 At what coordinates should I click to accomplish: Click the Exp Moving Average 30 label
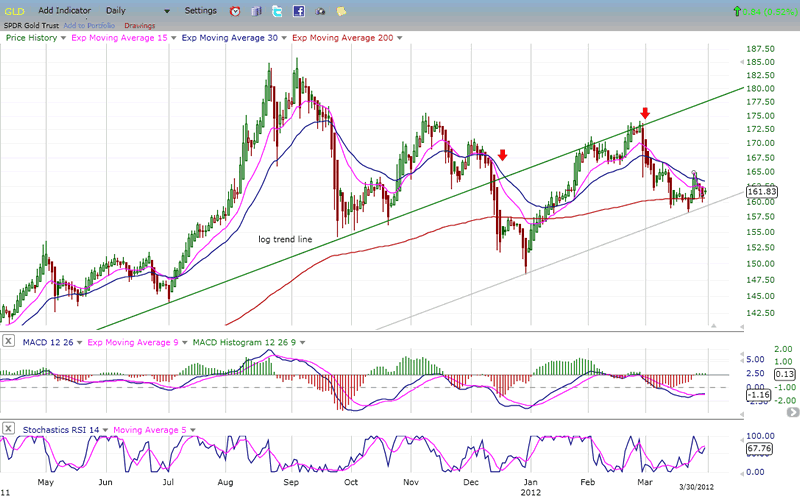(x=230, y=38)
